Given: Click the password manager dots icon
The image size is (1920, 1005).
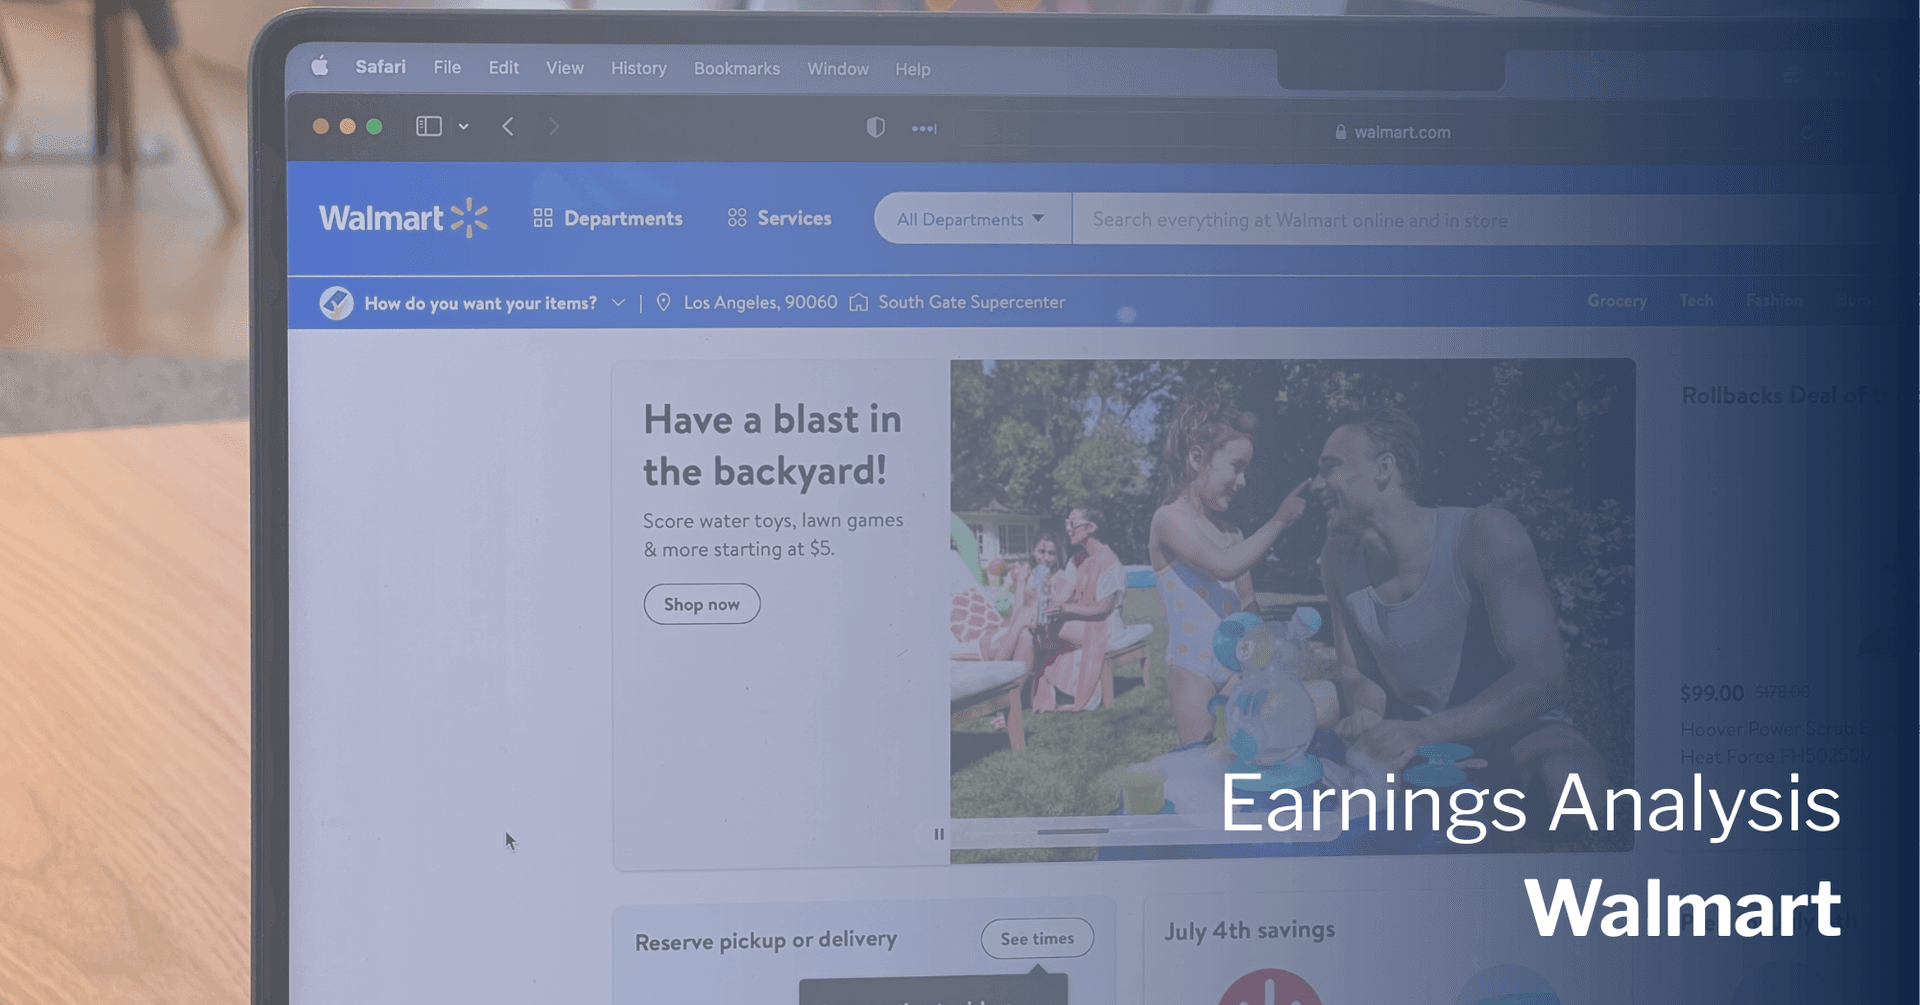Looking at the screenshot, I should tap(924, 129).
